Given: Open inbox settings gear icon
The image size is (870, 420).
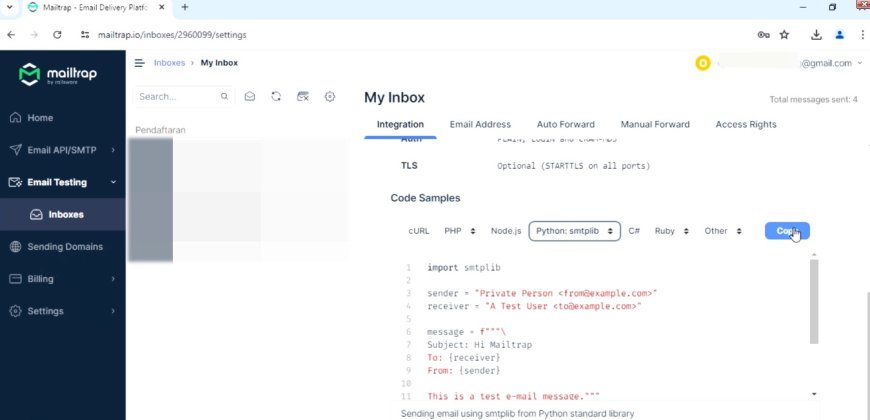Looking at the screenshot, I should point(330,97).
